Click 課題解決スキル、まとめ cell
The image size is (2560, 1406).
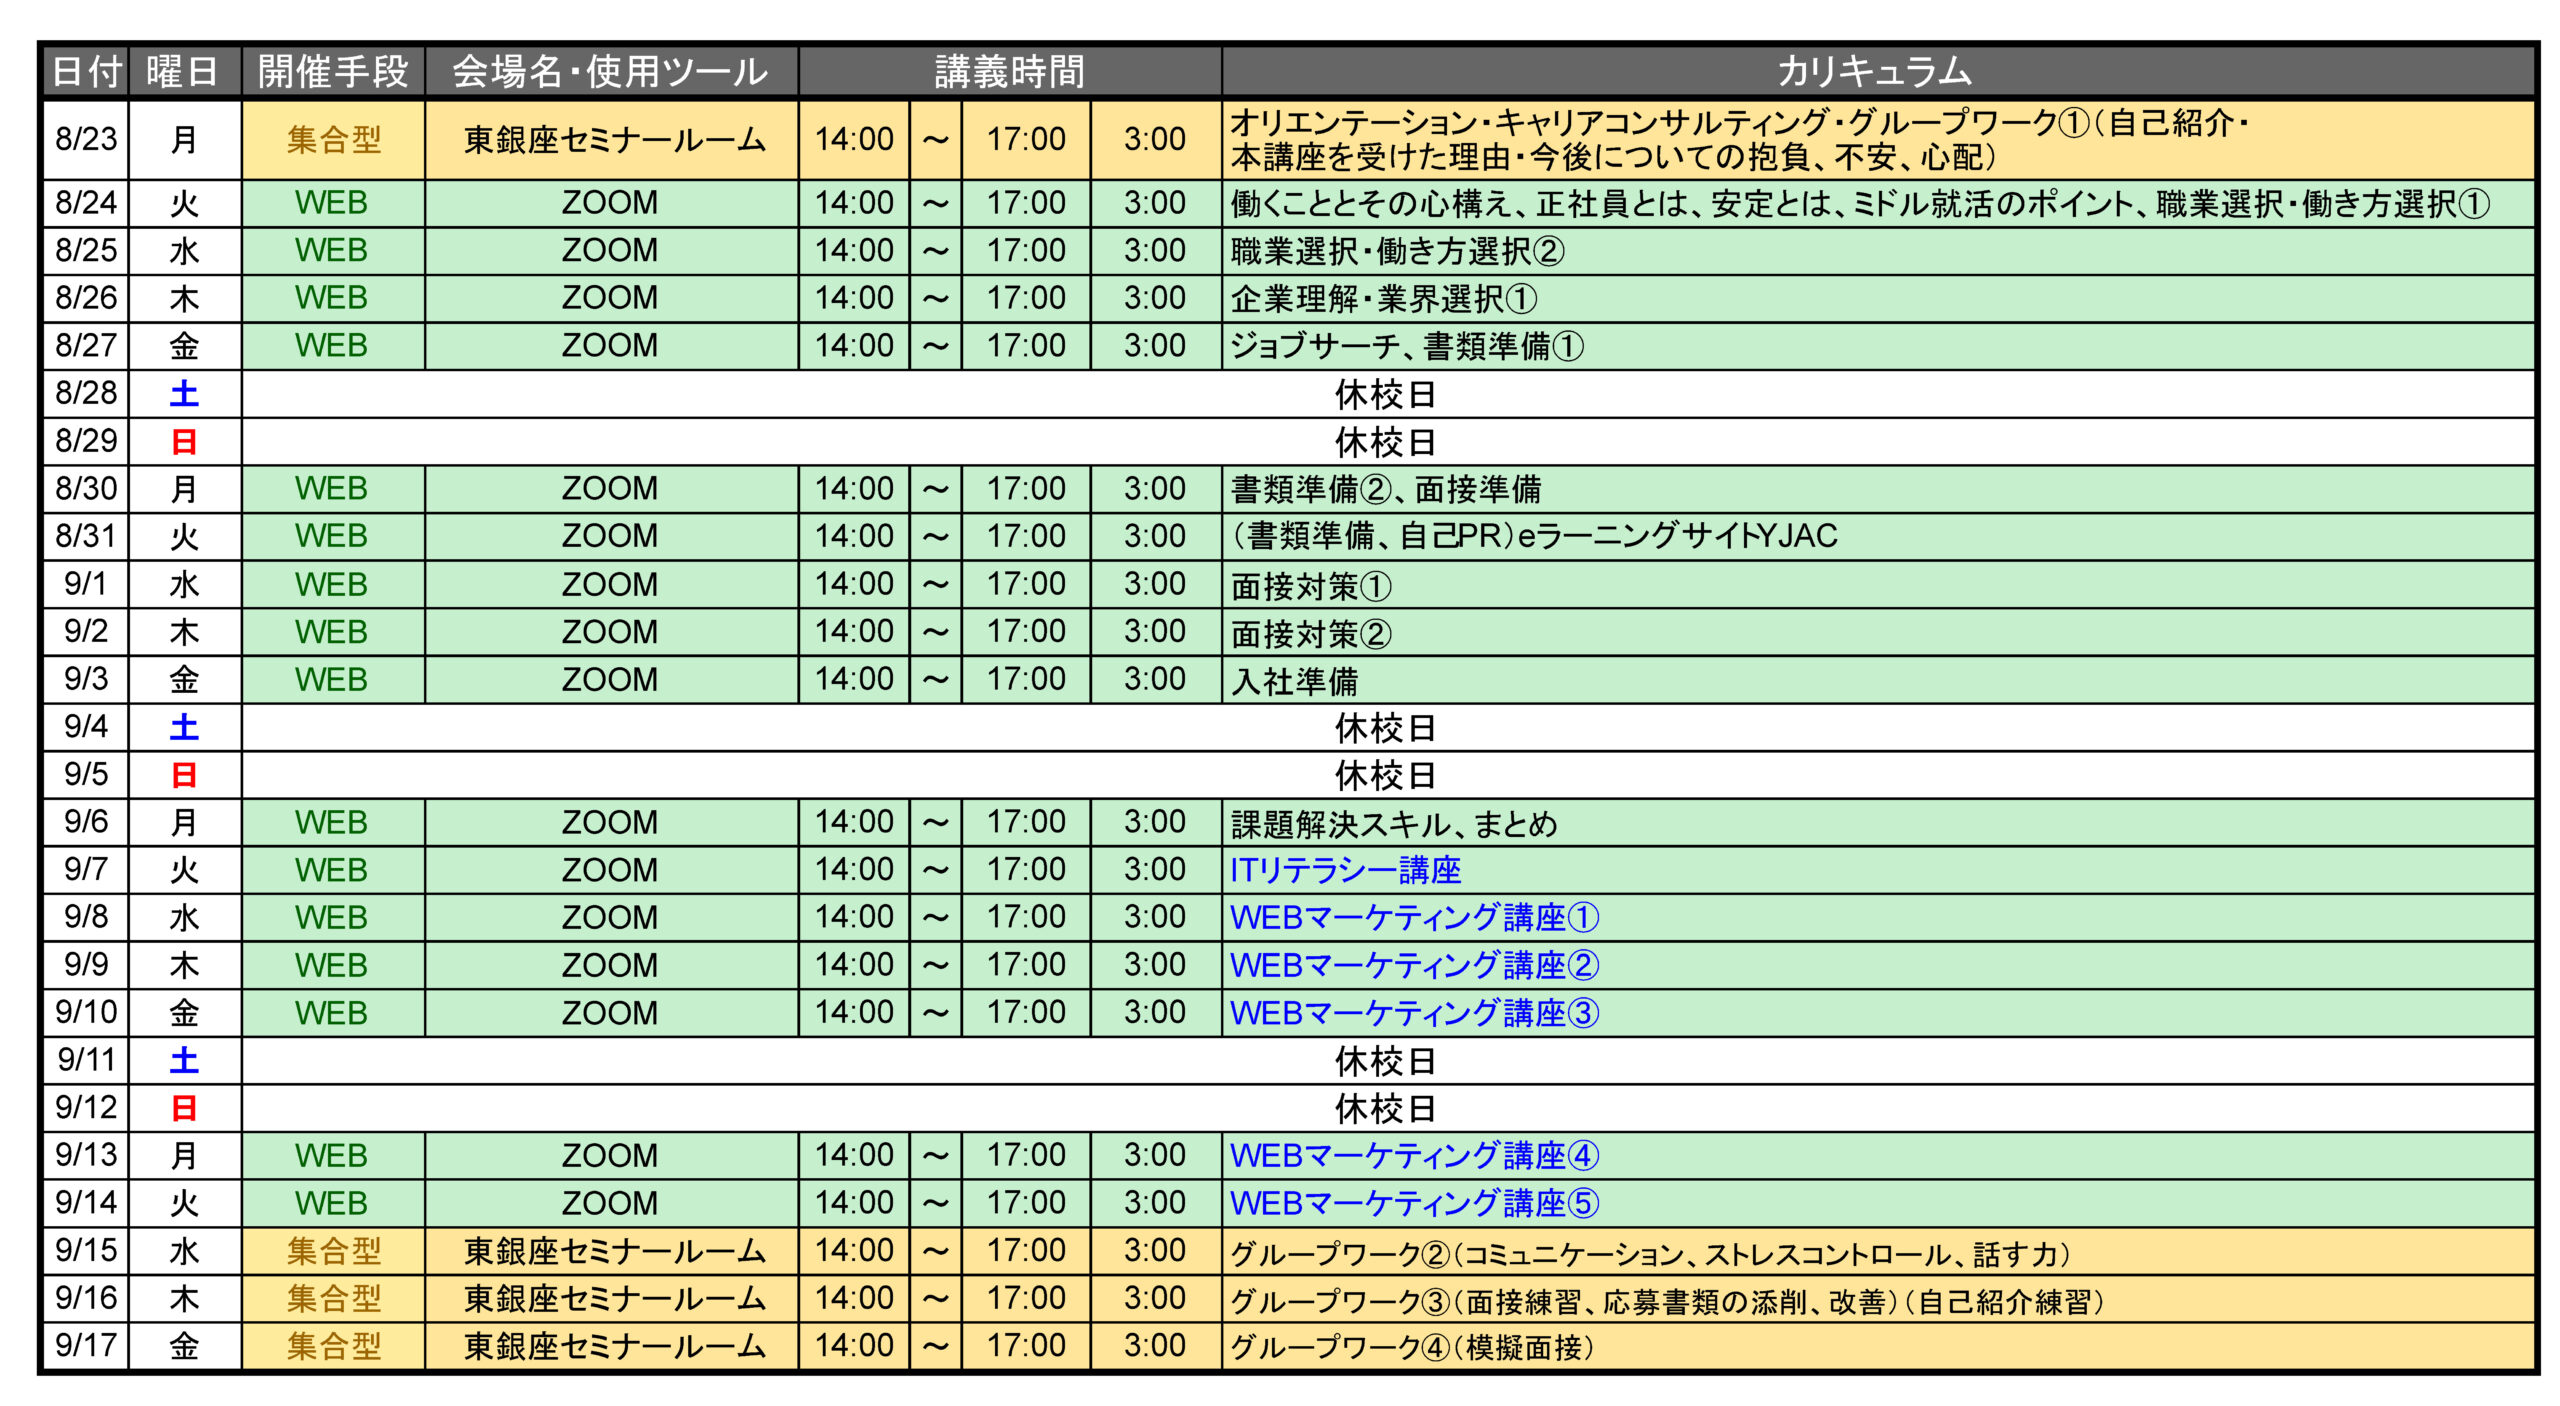coord(1876,822)
